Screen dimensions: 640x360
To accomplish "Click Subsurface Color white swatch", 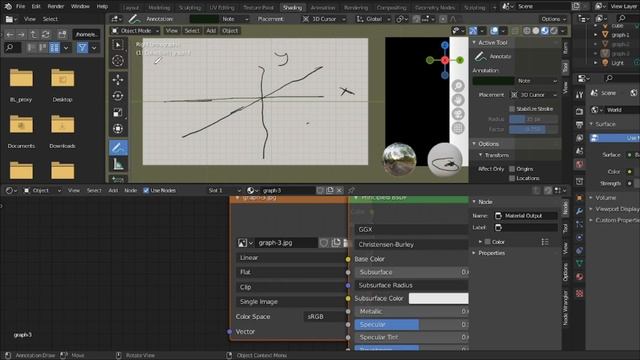I will pos(438,298).
